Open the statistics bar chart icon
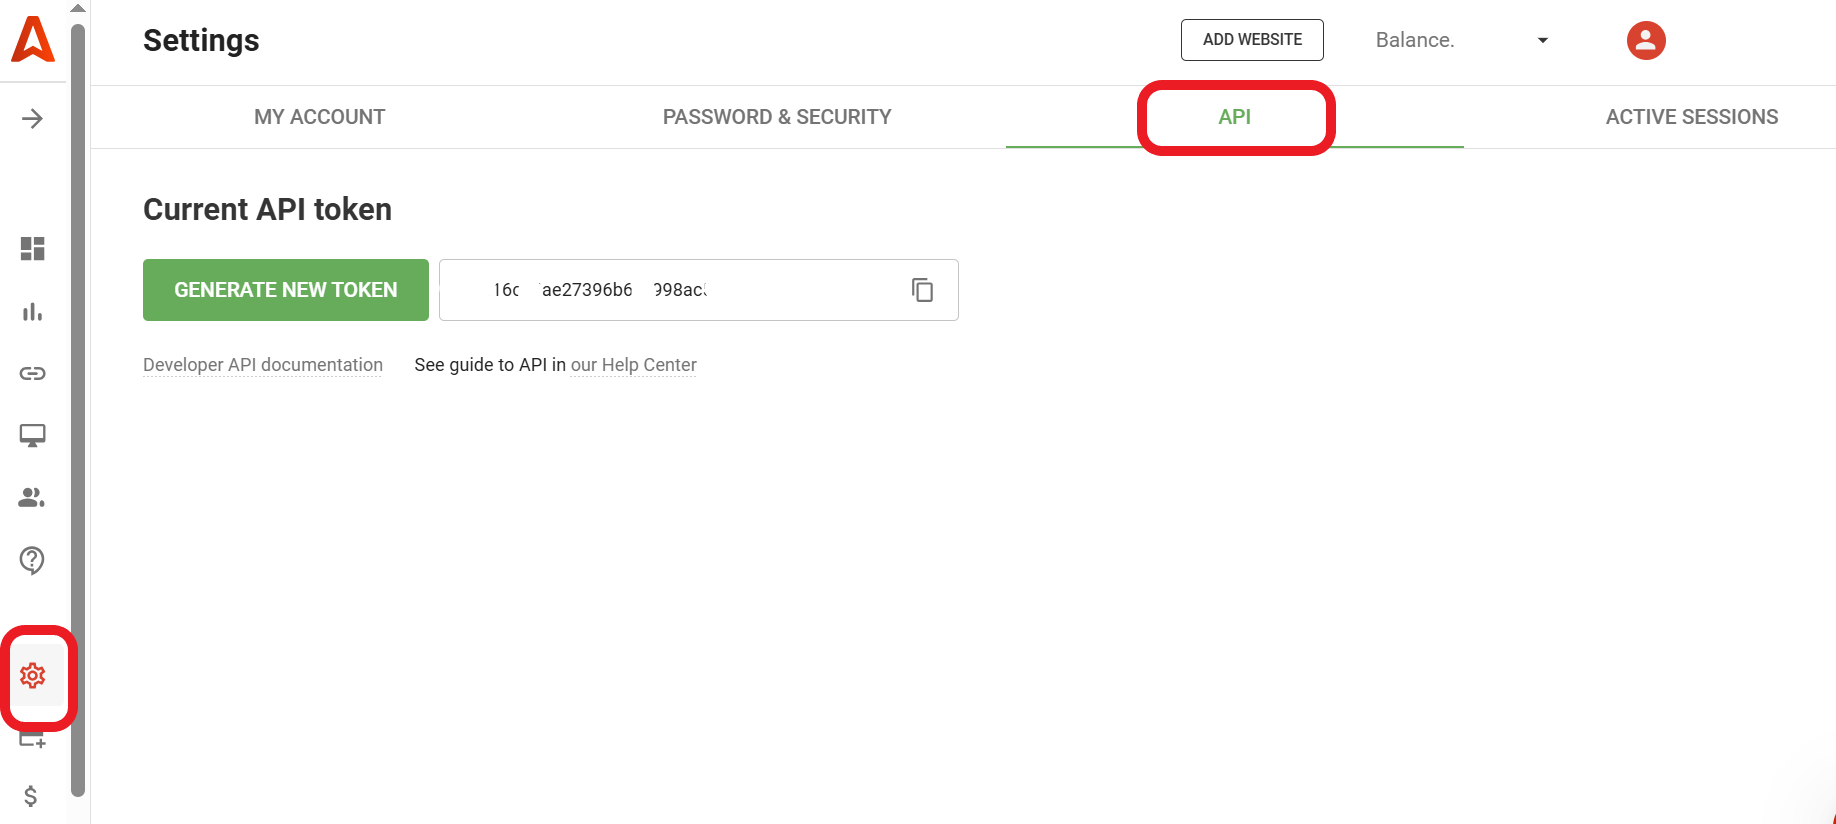Viewport: 1836px width, 824px height. 33,312
